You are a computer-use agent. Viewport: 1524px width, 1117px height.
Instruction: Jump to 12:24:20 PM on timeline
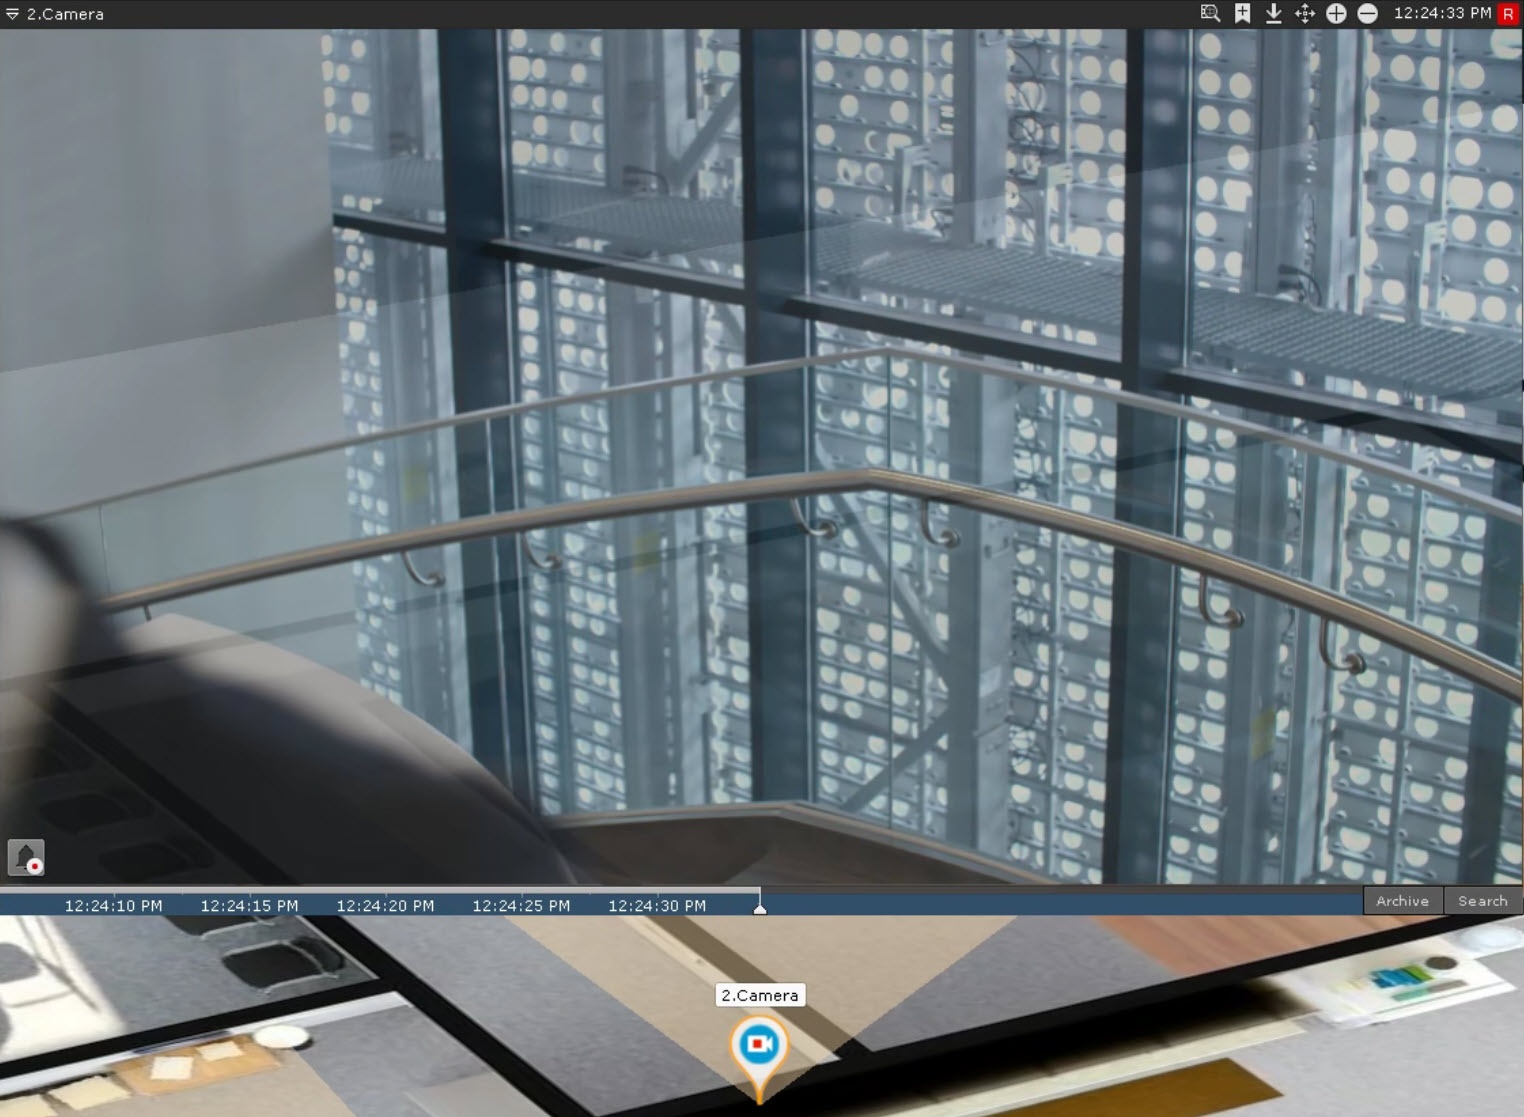pyautogui.click(x=385, y=906)
